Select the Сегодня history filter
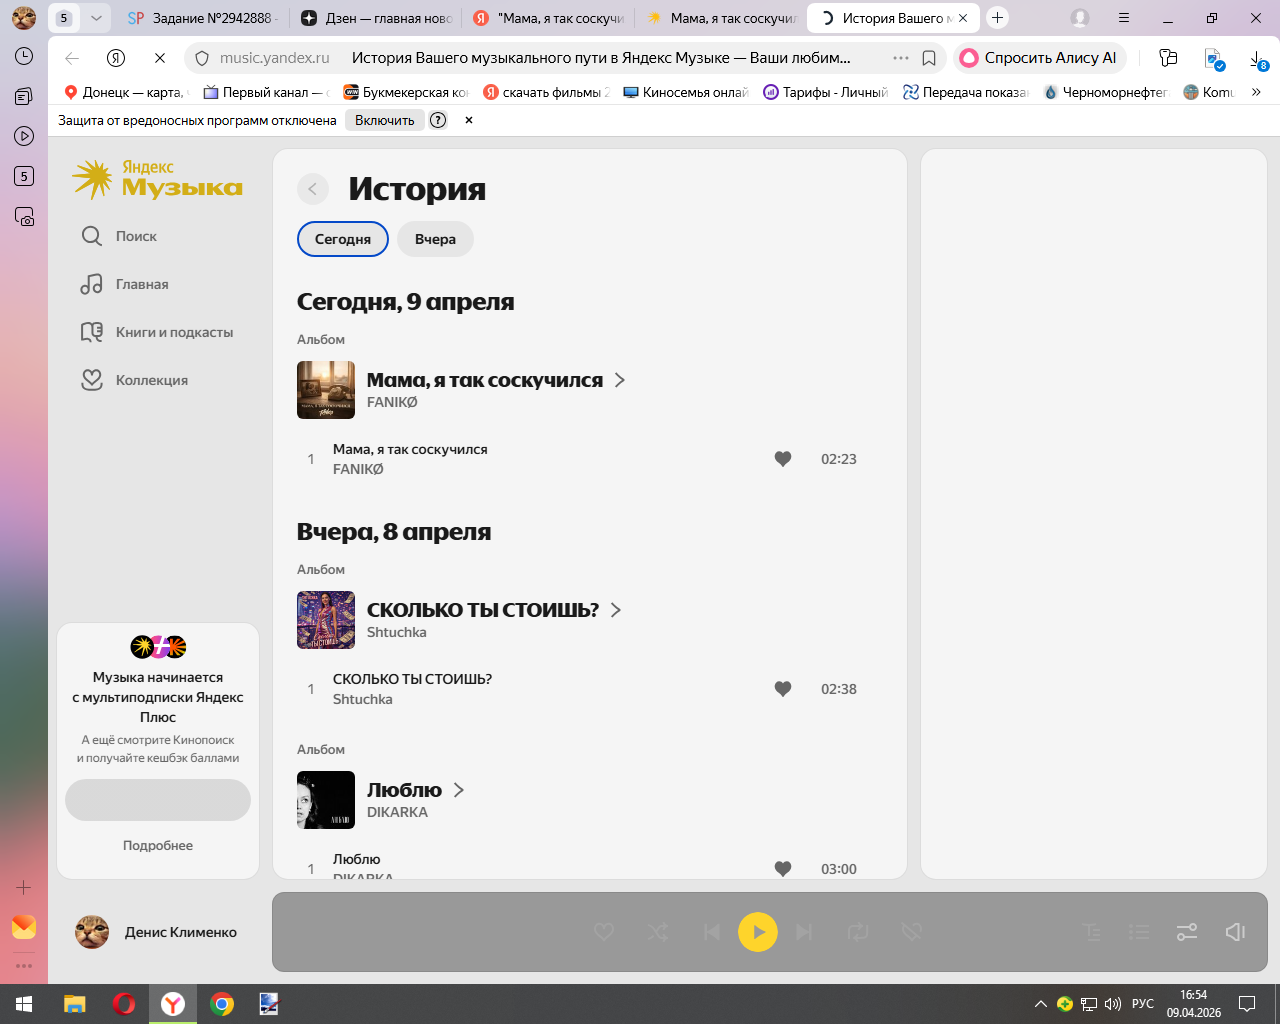Image resolution: width=1280 pixels, height=1024 pixels. coord(343,239)
